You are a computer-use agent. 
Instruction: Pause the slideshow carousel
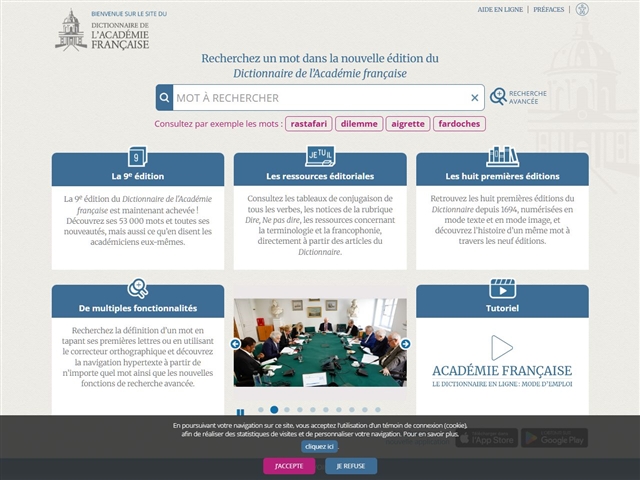[240, 412]
